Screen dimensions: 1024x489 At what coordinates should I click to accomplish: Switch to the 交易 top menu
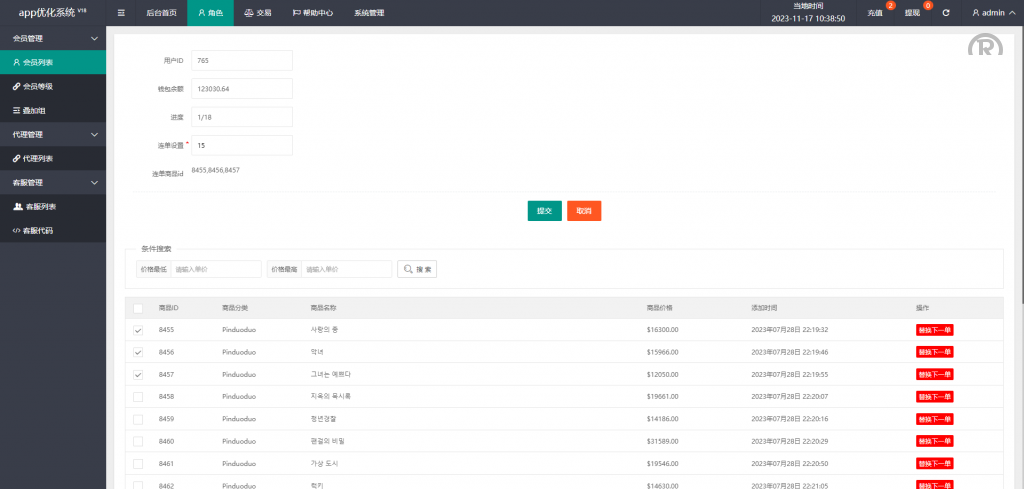point(258,13)
